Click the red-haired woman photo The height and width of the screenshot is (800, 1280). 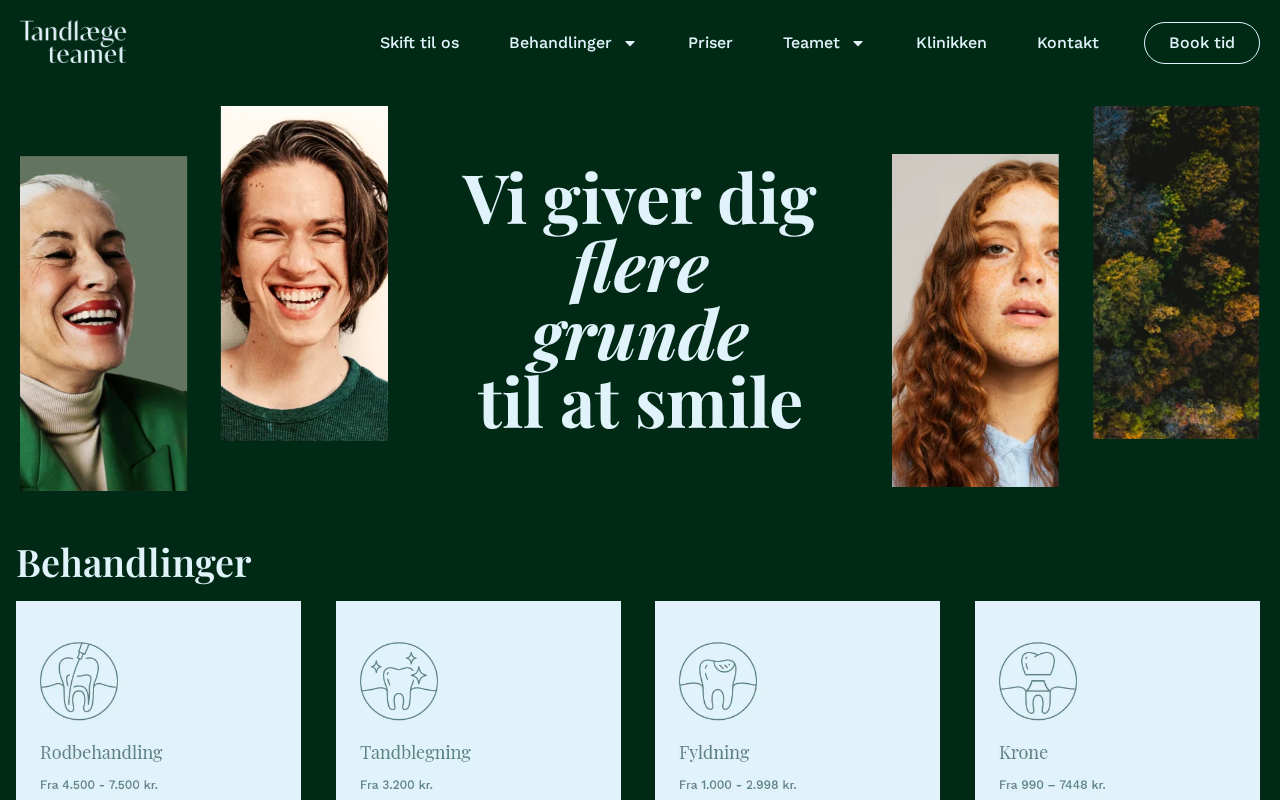point(975,320)
